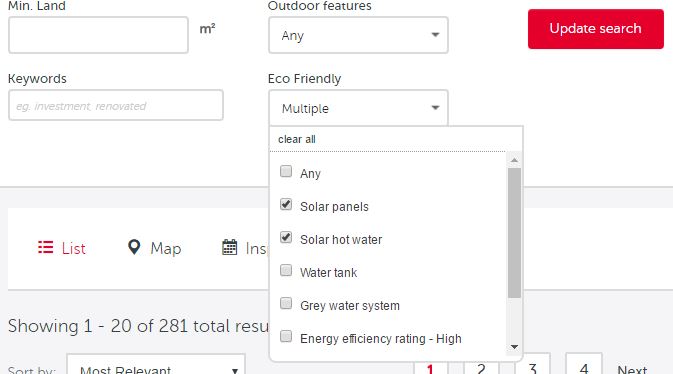The image size is (673, 374).
Task: Click Update search button
Action: (596, 29)
